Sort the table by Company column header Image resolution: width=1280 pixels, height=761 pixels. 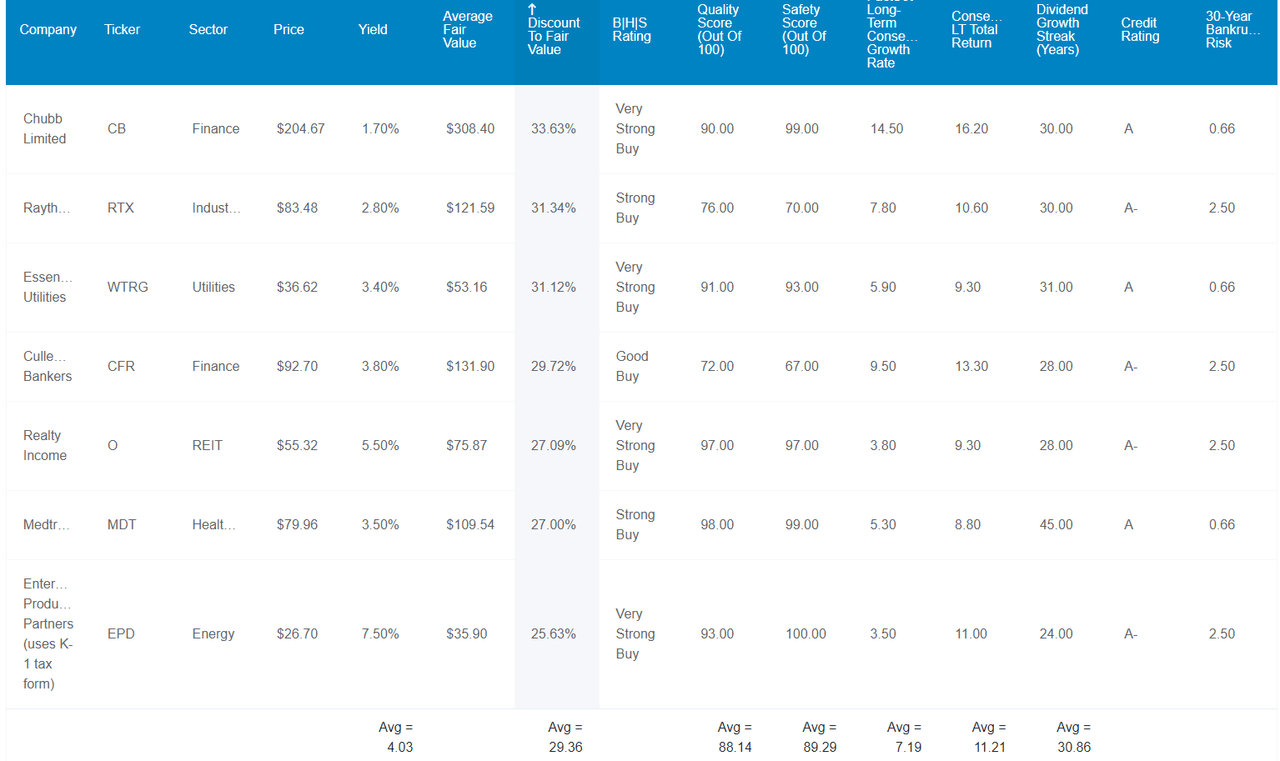(48, 30)
